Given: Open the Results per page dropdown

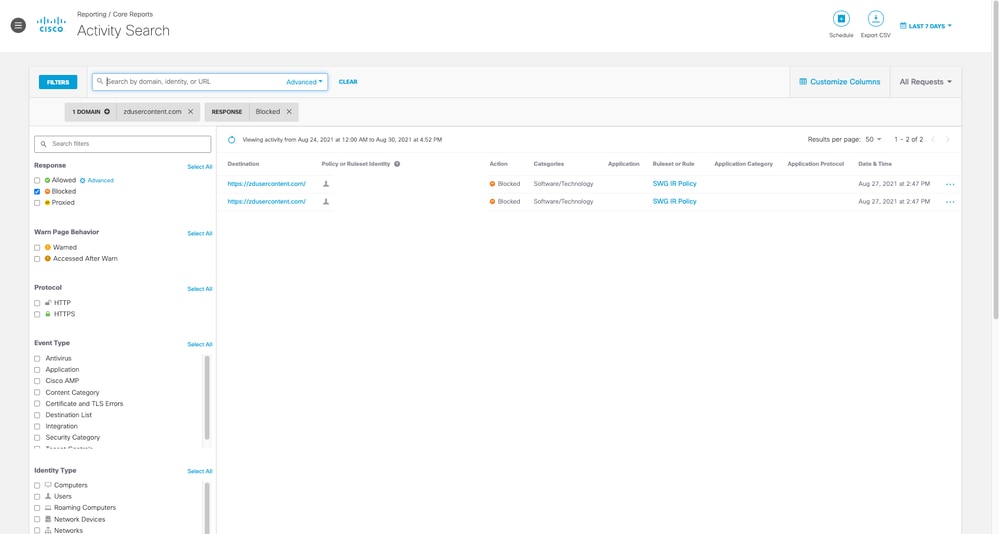Looking at the screenshot, I should [873, 140].
